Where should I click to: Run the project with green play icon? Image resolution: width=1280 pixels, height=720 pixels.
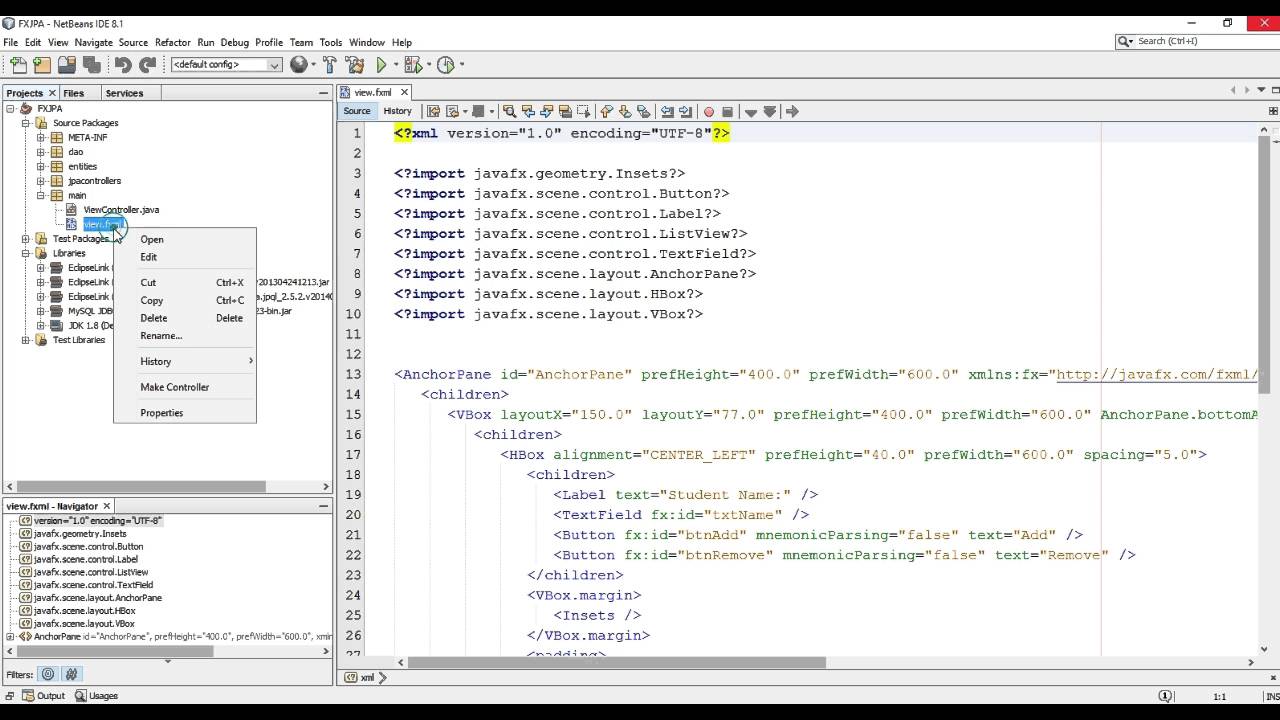381,64
